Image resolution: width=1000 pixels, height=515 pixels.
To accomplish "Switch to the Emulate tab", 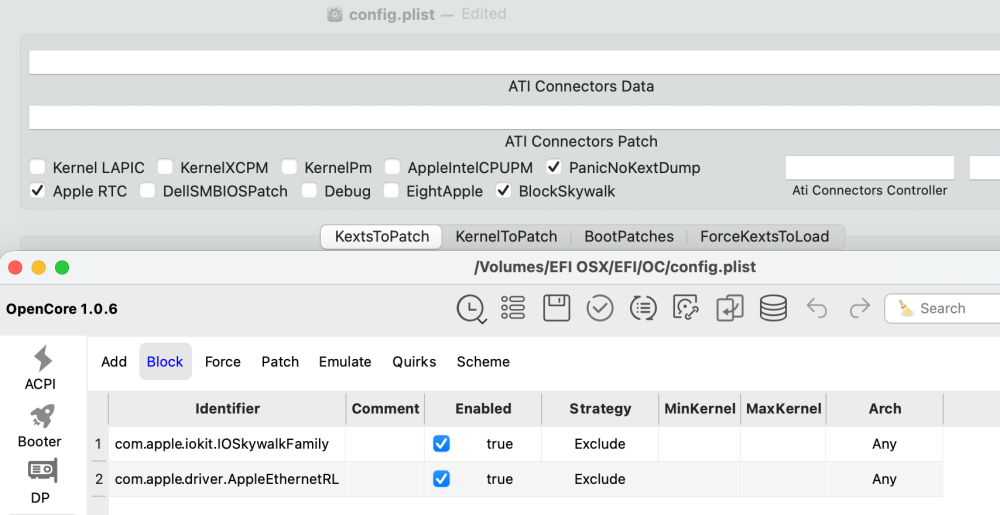I will (345, 361).
